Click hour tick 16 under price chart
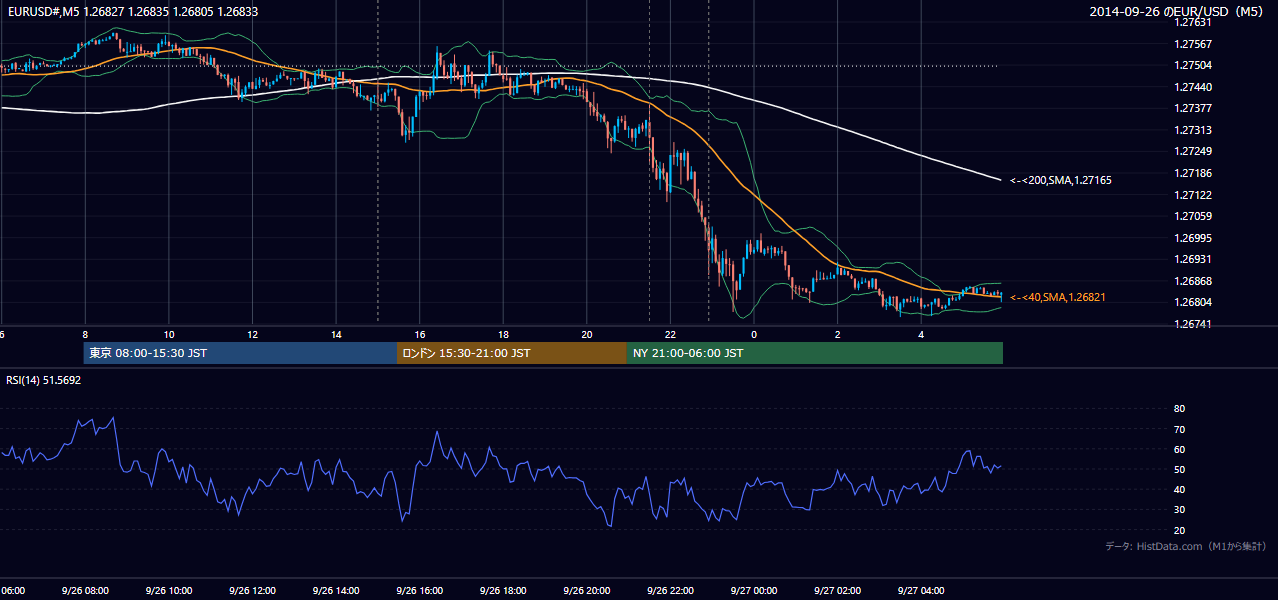The height and width of the screenshot is (600, 1278). 420,334
